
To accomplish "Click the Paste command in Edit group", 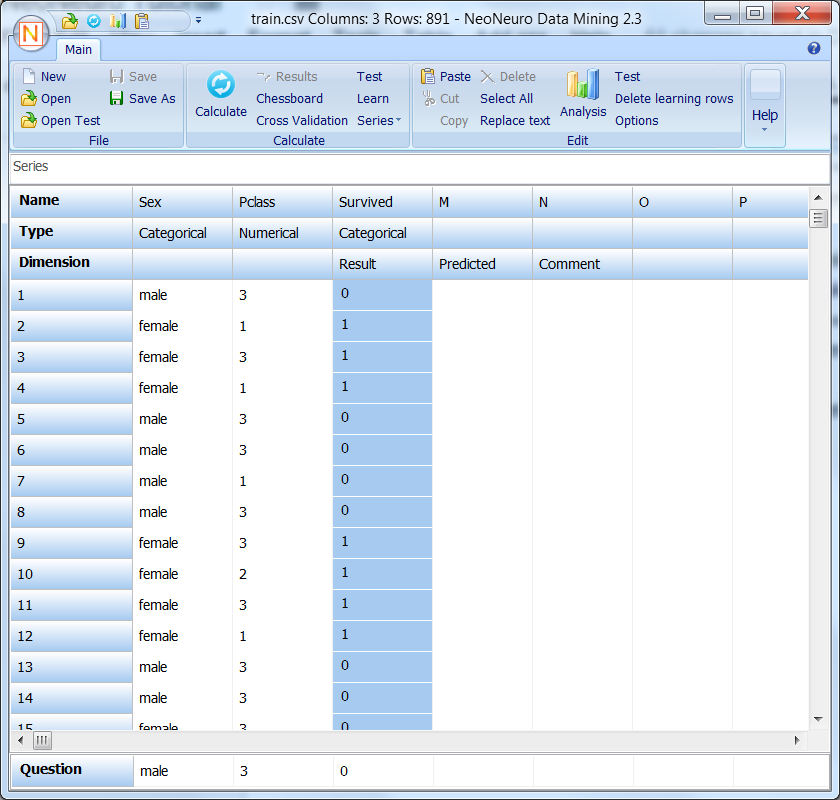I will coord(446,77).
